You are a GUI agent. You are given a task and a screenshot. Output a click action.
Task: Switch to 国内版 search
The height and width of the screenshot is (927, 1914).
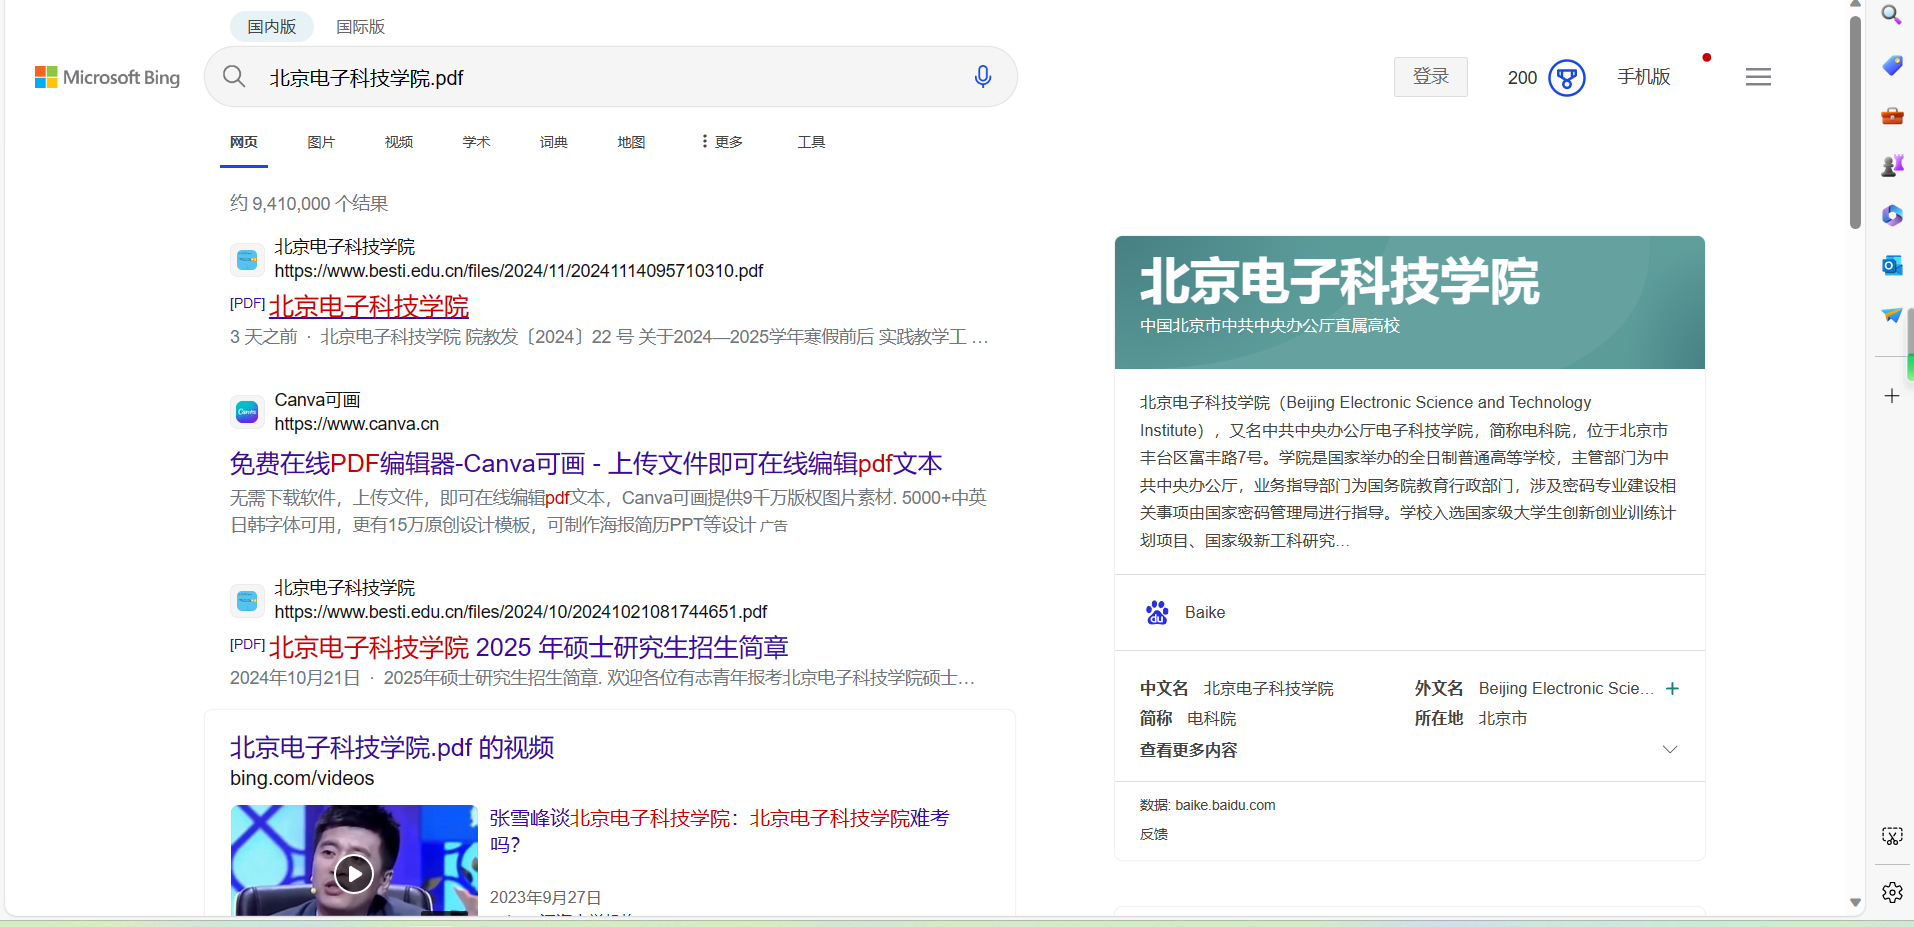click(272, 27)
